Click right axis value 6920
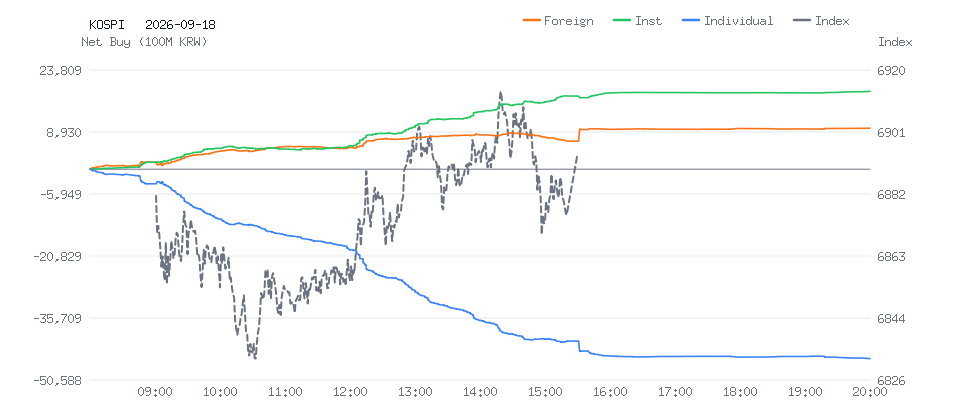Viewport: 960px width, 420px height. (x=891, y=70)
